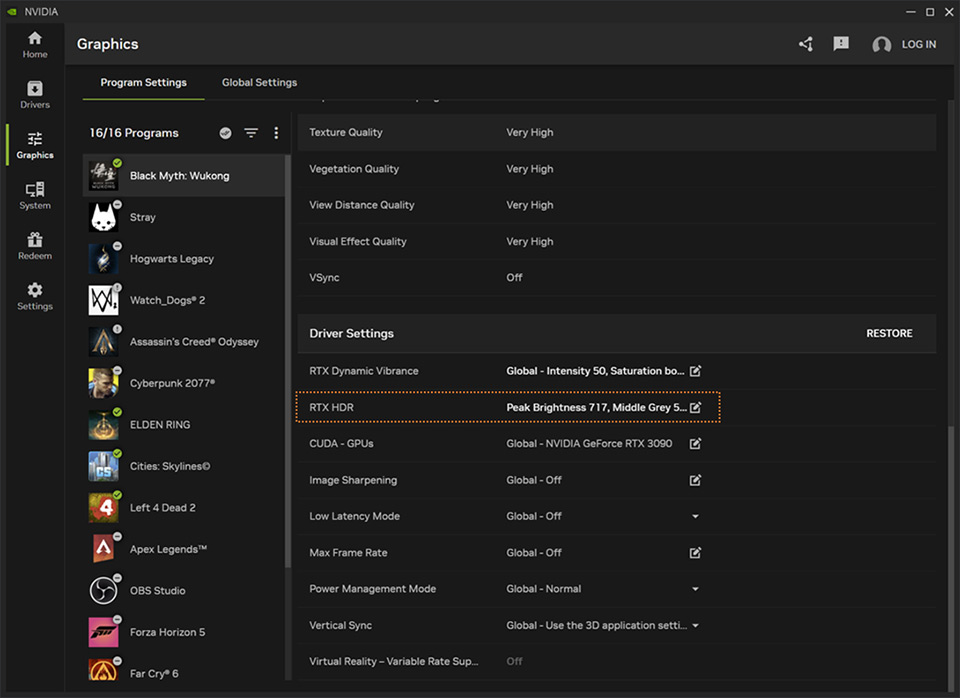The width and height of the screenshot is (960, 698).
Task: Select Cyberpunk 2077 in the program list
Action: click(172, 383)
